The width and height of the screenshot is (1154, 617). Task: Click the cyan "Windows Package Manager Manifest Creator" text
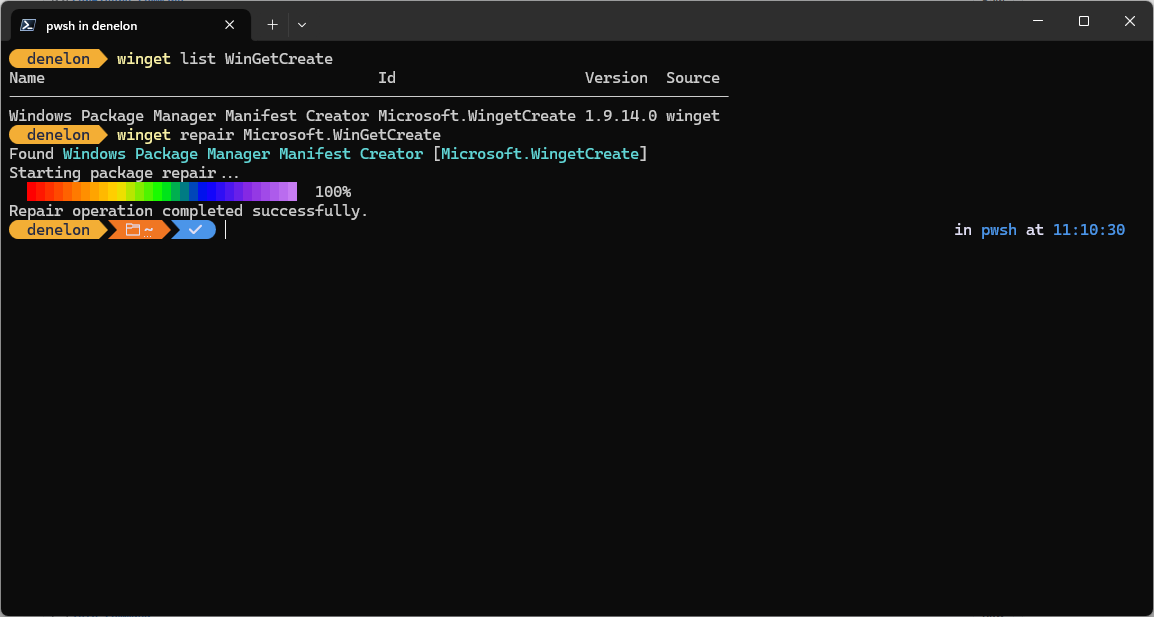click(x=243, y=154)
